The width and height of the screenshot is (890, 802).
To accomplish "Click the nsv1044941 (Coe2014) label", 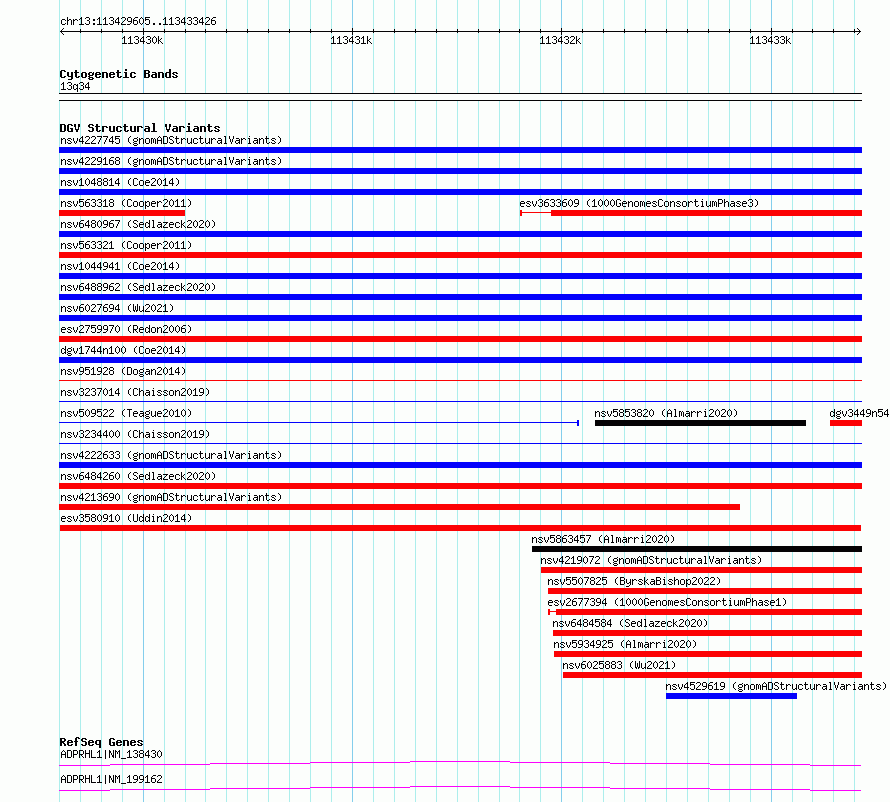I will tap(120, 266).
